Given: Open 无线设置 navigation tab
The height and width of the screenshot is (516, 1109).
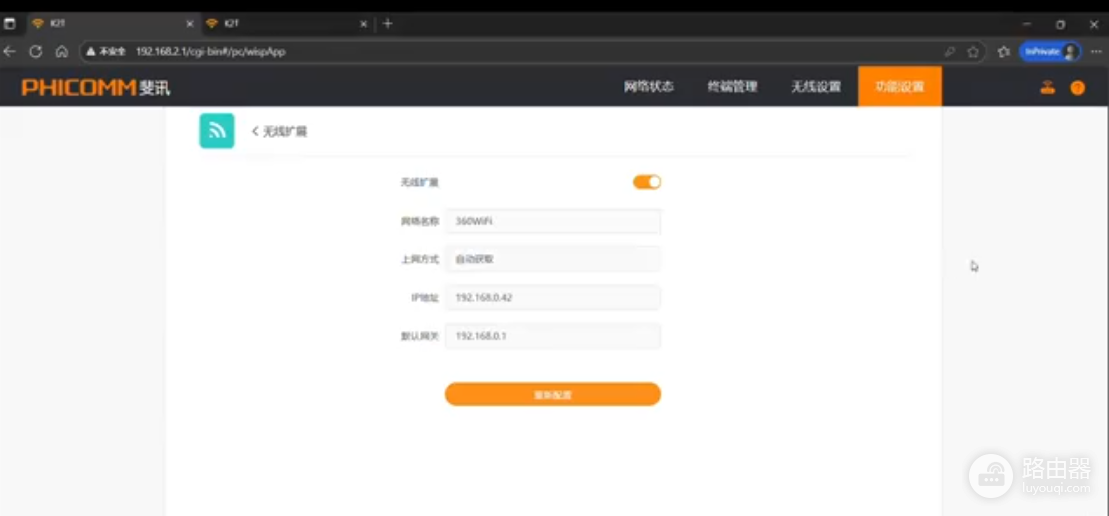Looking at the screenshot, I should coord(815,87).
